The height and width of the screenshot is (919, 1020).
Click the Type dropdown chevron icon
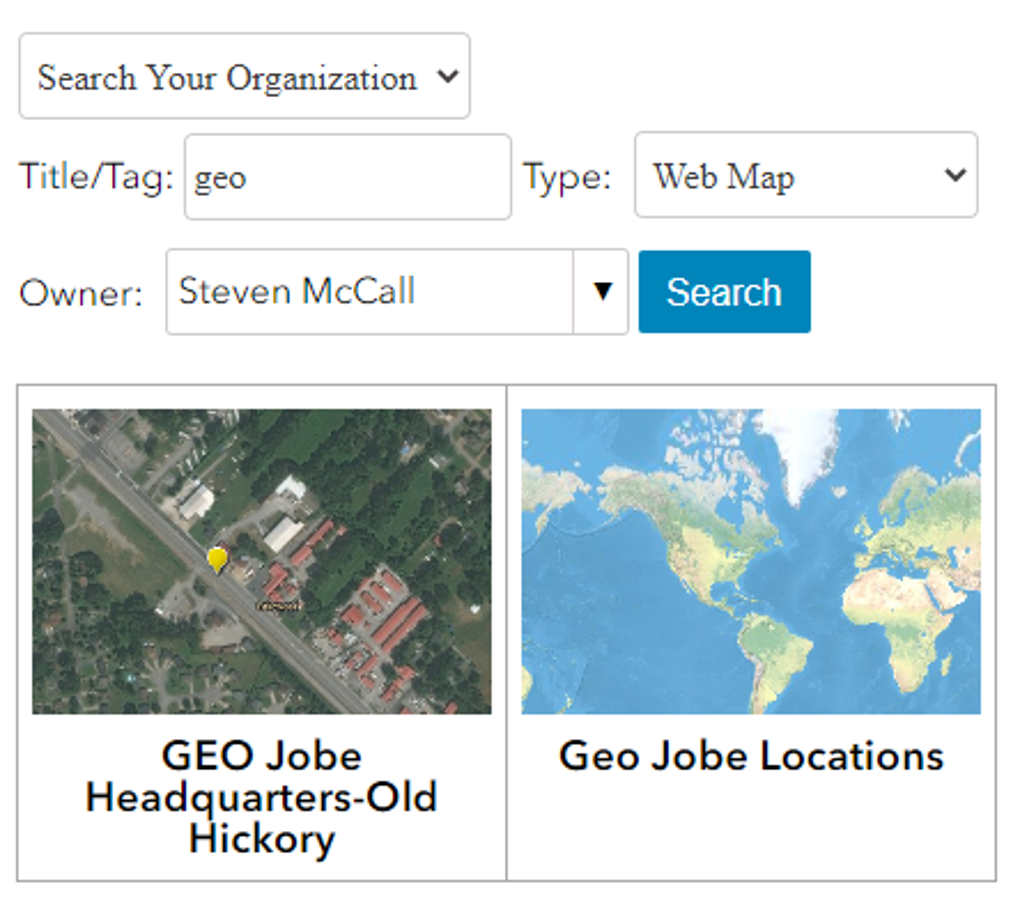955,177
